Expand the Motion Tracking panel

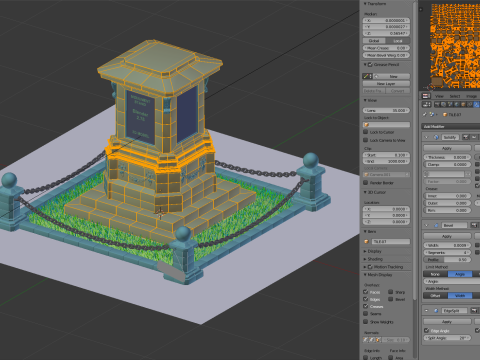(x=365, y=267)
